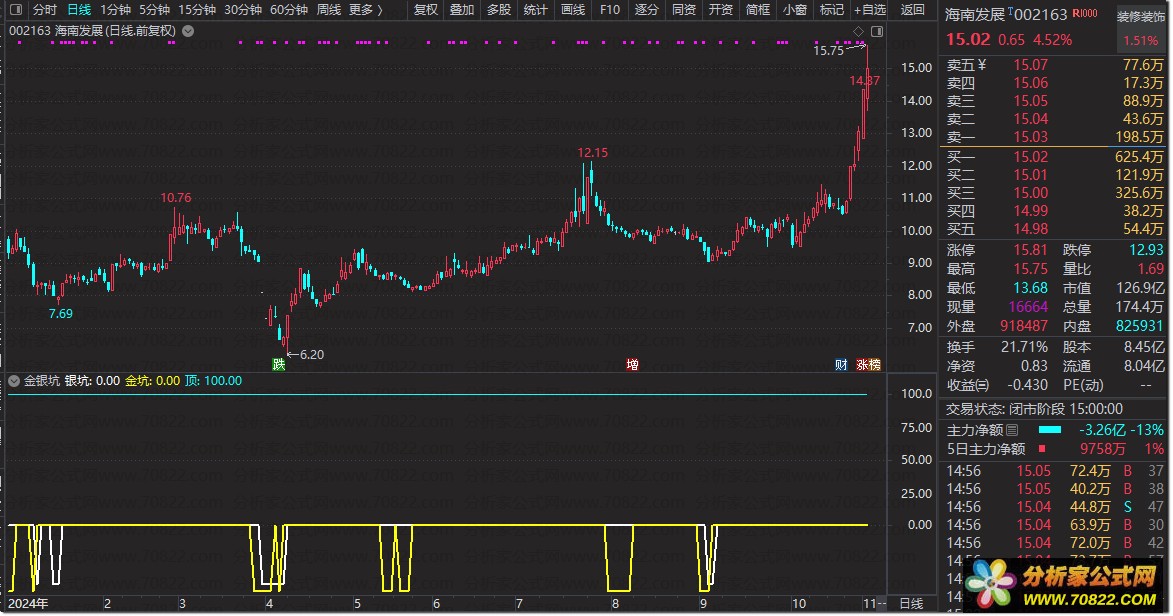The width and height of the screenshot is (1173, 616).
Task: Click the 市值 126.9亿 value
Action: click(1140, 288)
